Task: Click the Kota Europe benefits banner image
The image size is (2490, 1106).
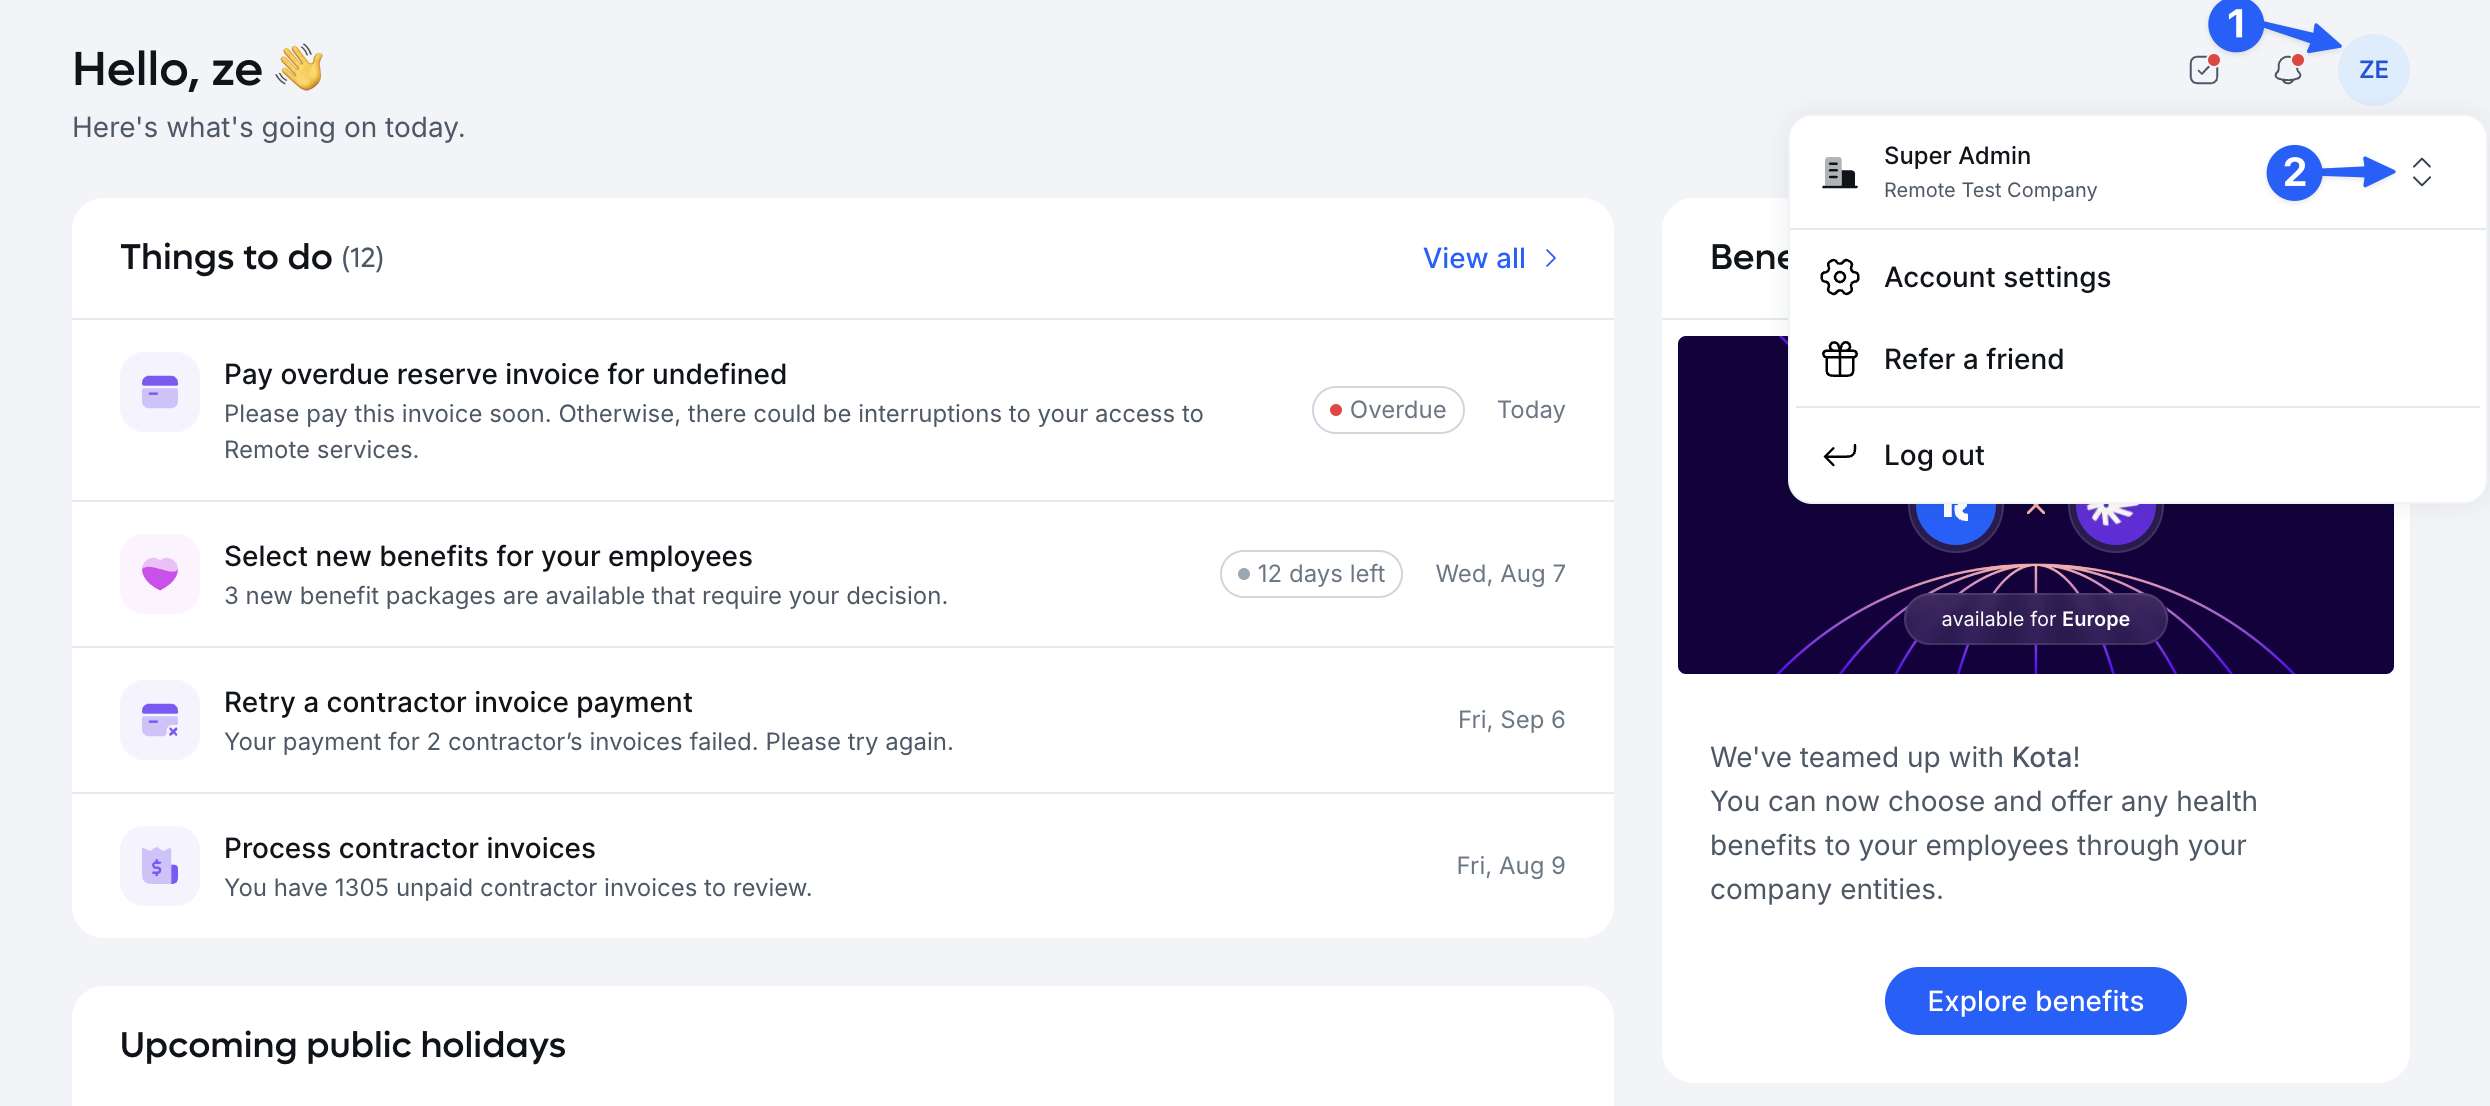Action: click(x=2035, y=588)
